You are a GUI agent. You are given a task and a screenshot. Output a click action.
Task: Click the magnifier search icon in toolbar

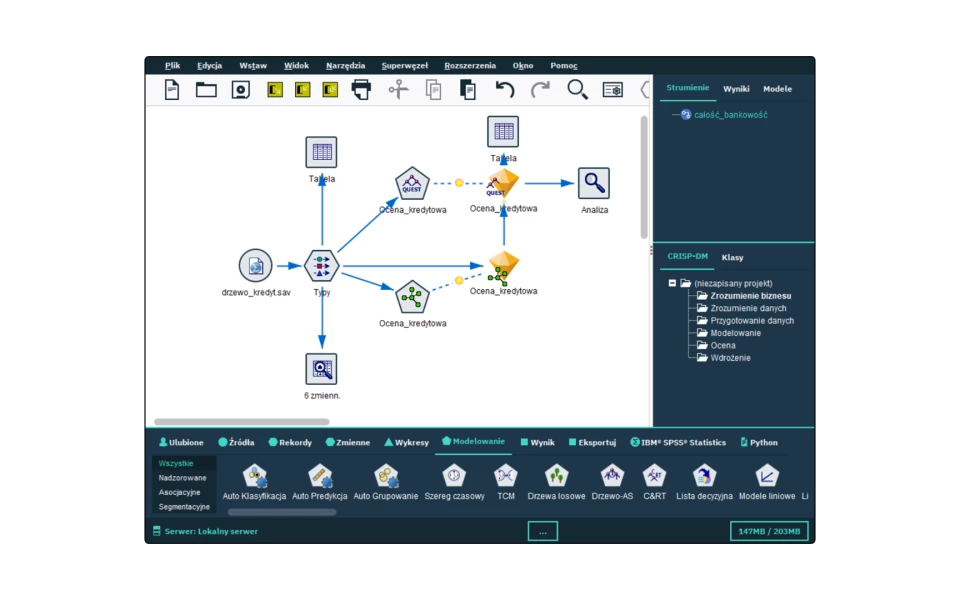(577, 90)
